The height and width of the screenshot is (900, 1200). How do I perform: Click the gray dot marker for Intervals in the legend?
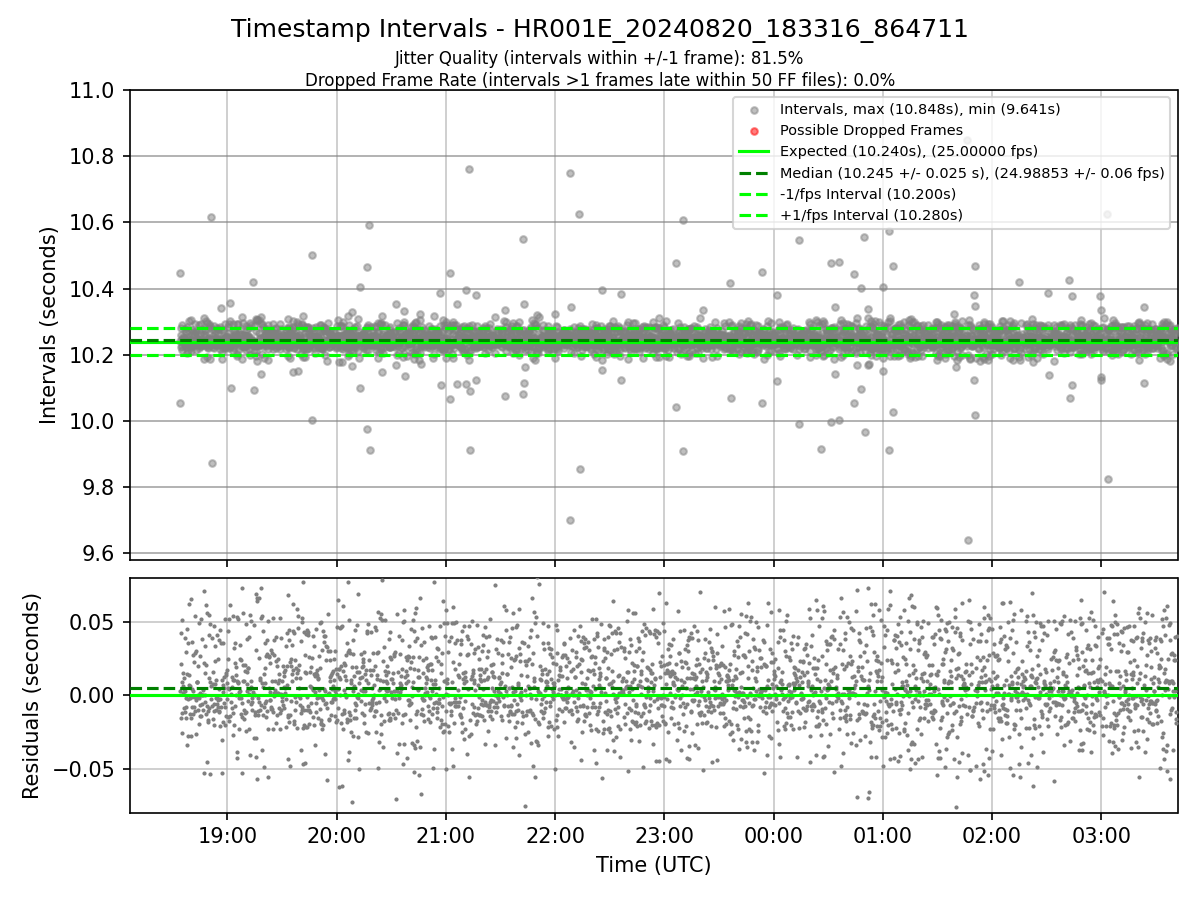pos(755,110)
